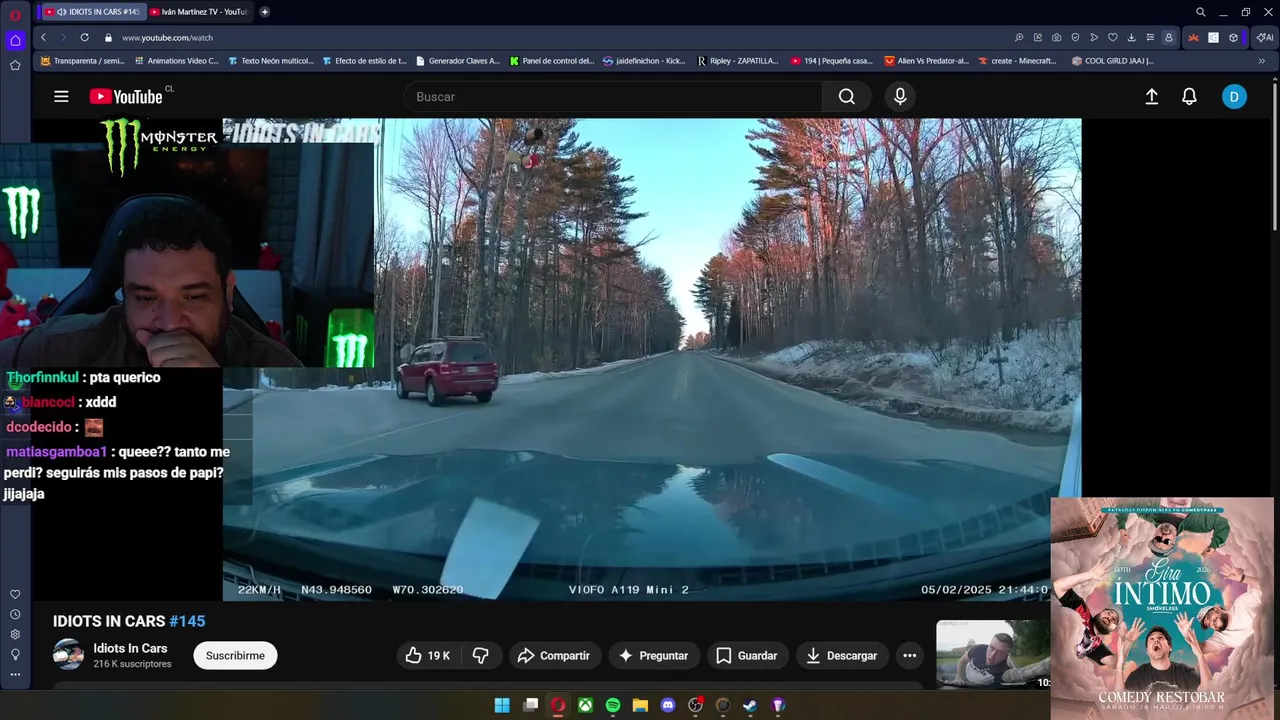Open Opera menu logo in sidebar
Viewport: 1280px width, 720px height.
[x=15, y=14]
